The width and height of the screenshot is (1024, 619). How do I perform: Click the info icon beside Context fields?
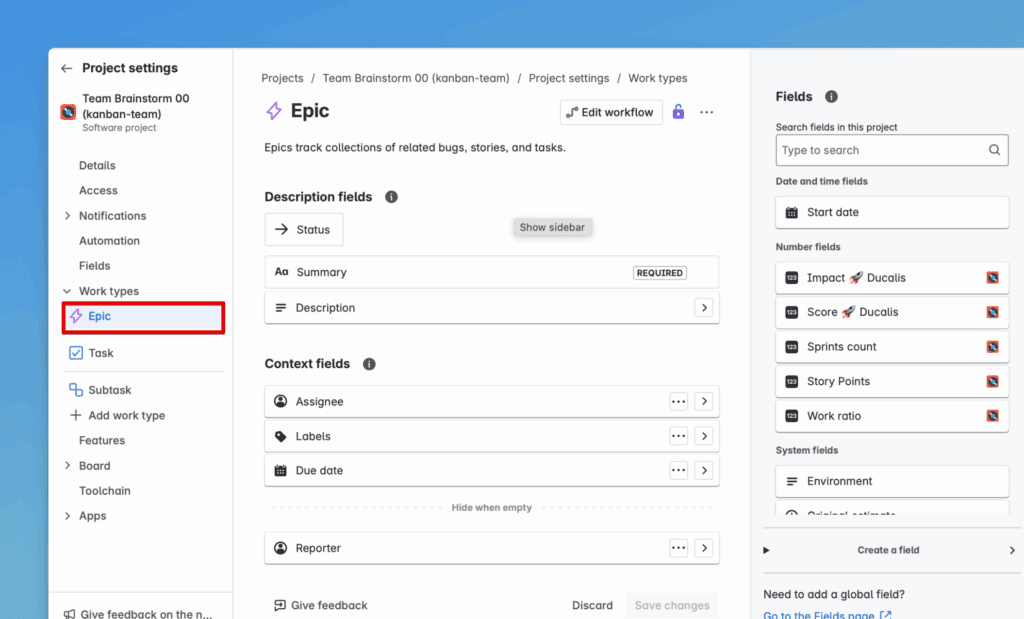(x=369, y=364)
